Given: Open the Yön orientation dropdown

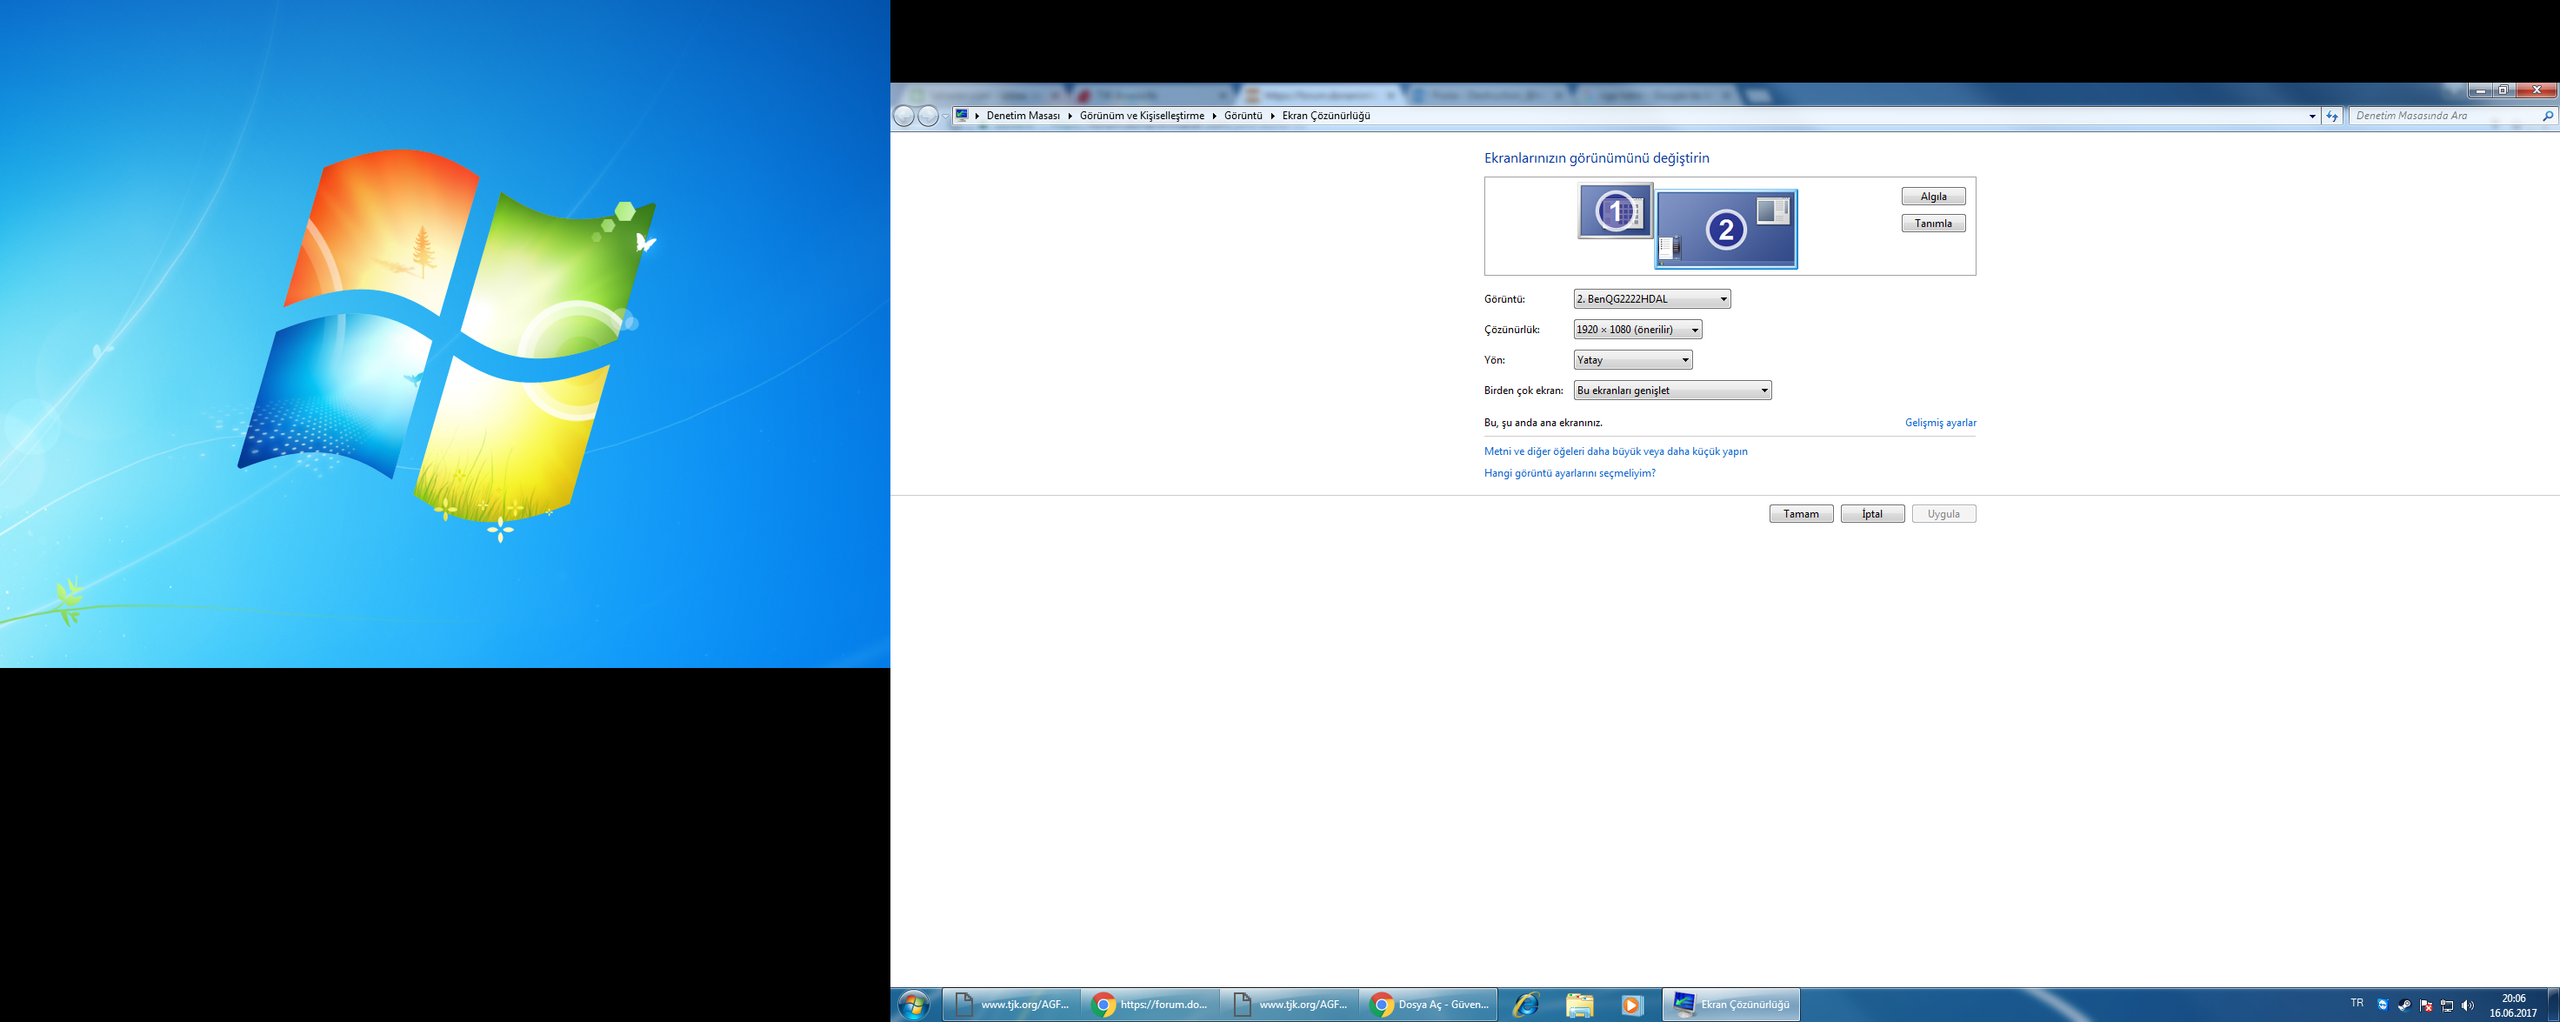Looking at the screenshot, I should click(x=1632, y=360).
